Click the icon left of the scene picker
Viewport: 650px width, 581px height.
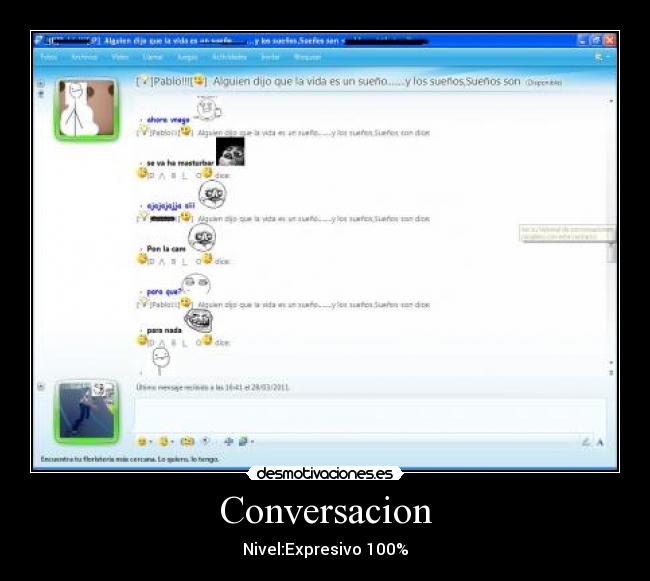(x=228, y=442)
